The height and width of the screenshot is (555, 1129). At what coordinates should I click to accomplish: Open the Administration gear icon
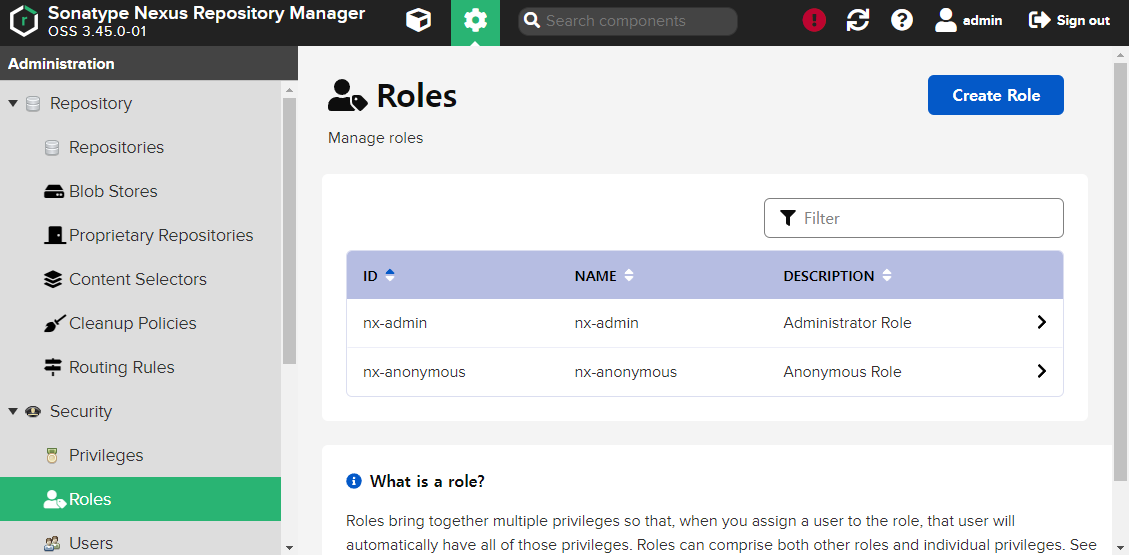pos(475,20)
